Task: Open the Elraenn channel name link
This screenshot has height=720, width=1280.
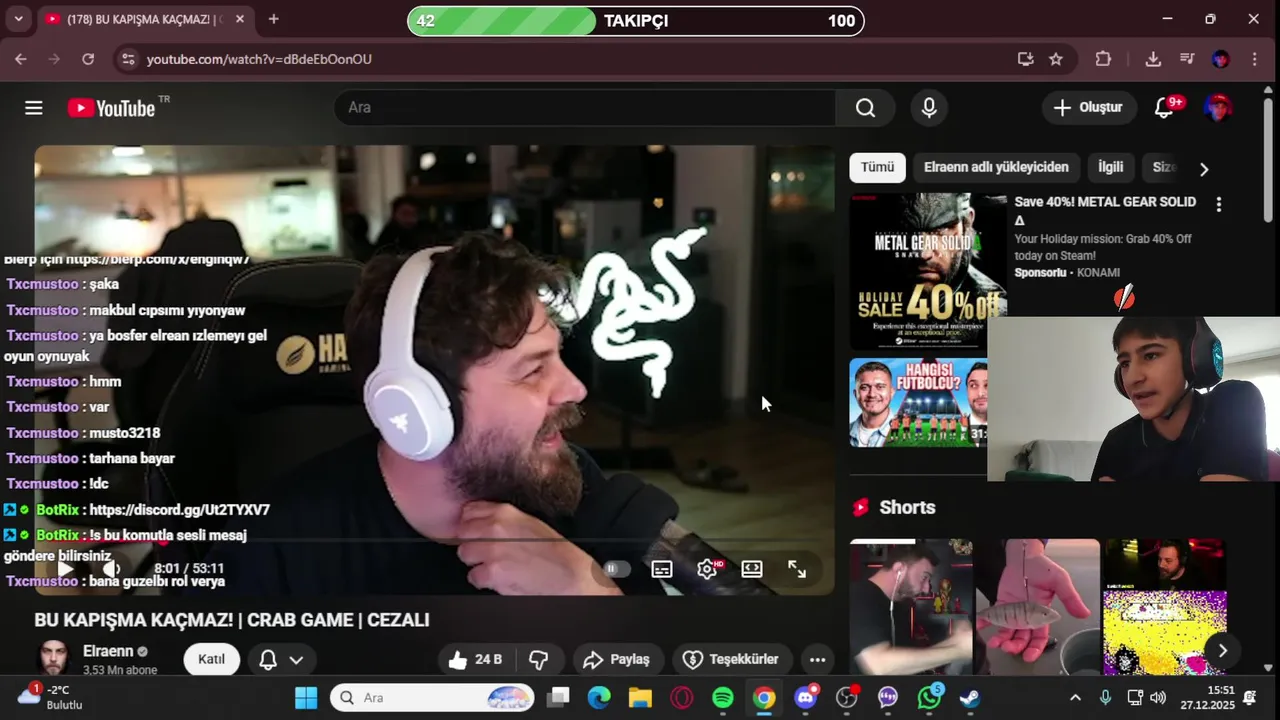Action: click(x=108, y=651)
